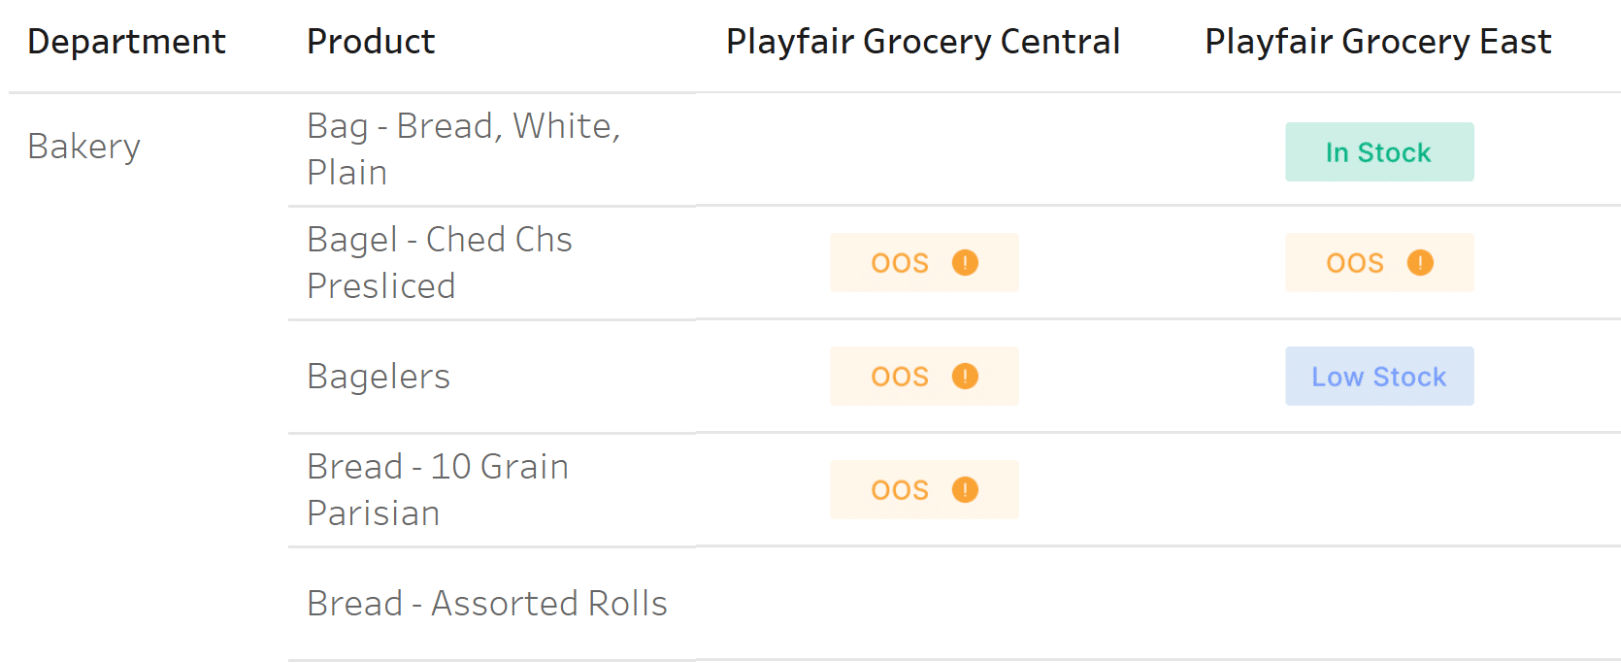Select Playfair Grocery East column header
Image resolution: width=1621 pixels, height=667 pixels.
(x=1378, y=42)
